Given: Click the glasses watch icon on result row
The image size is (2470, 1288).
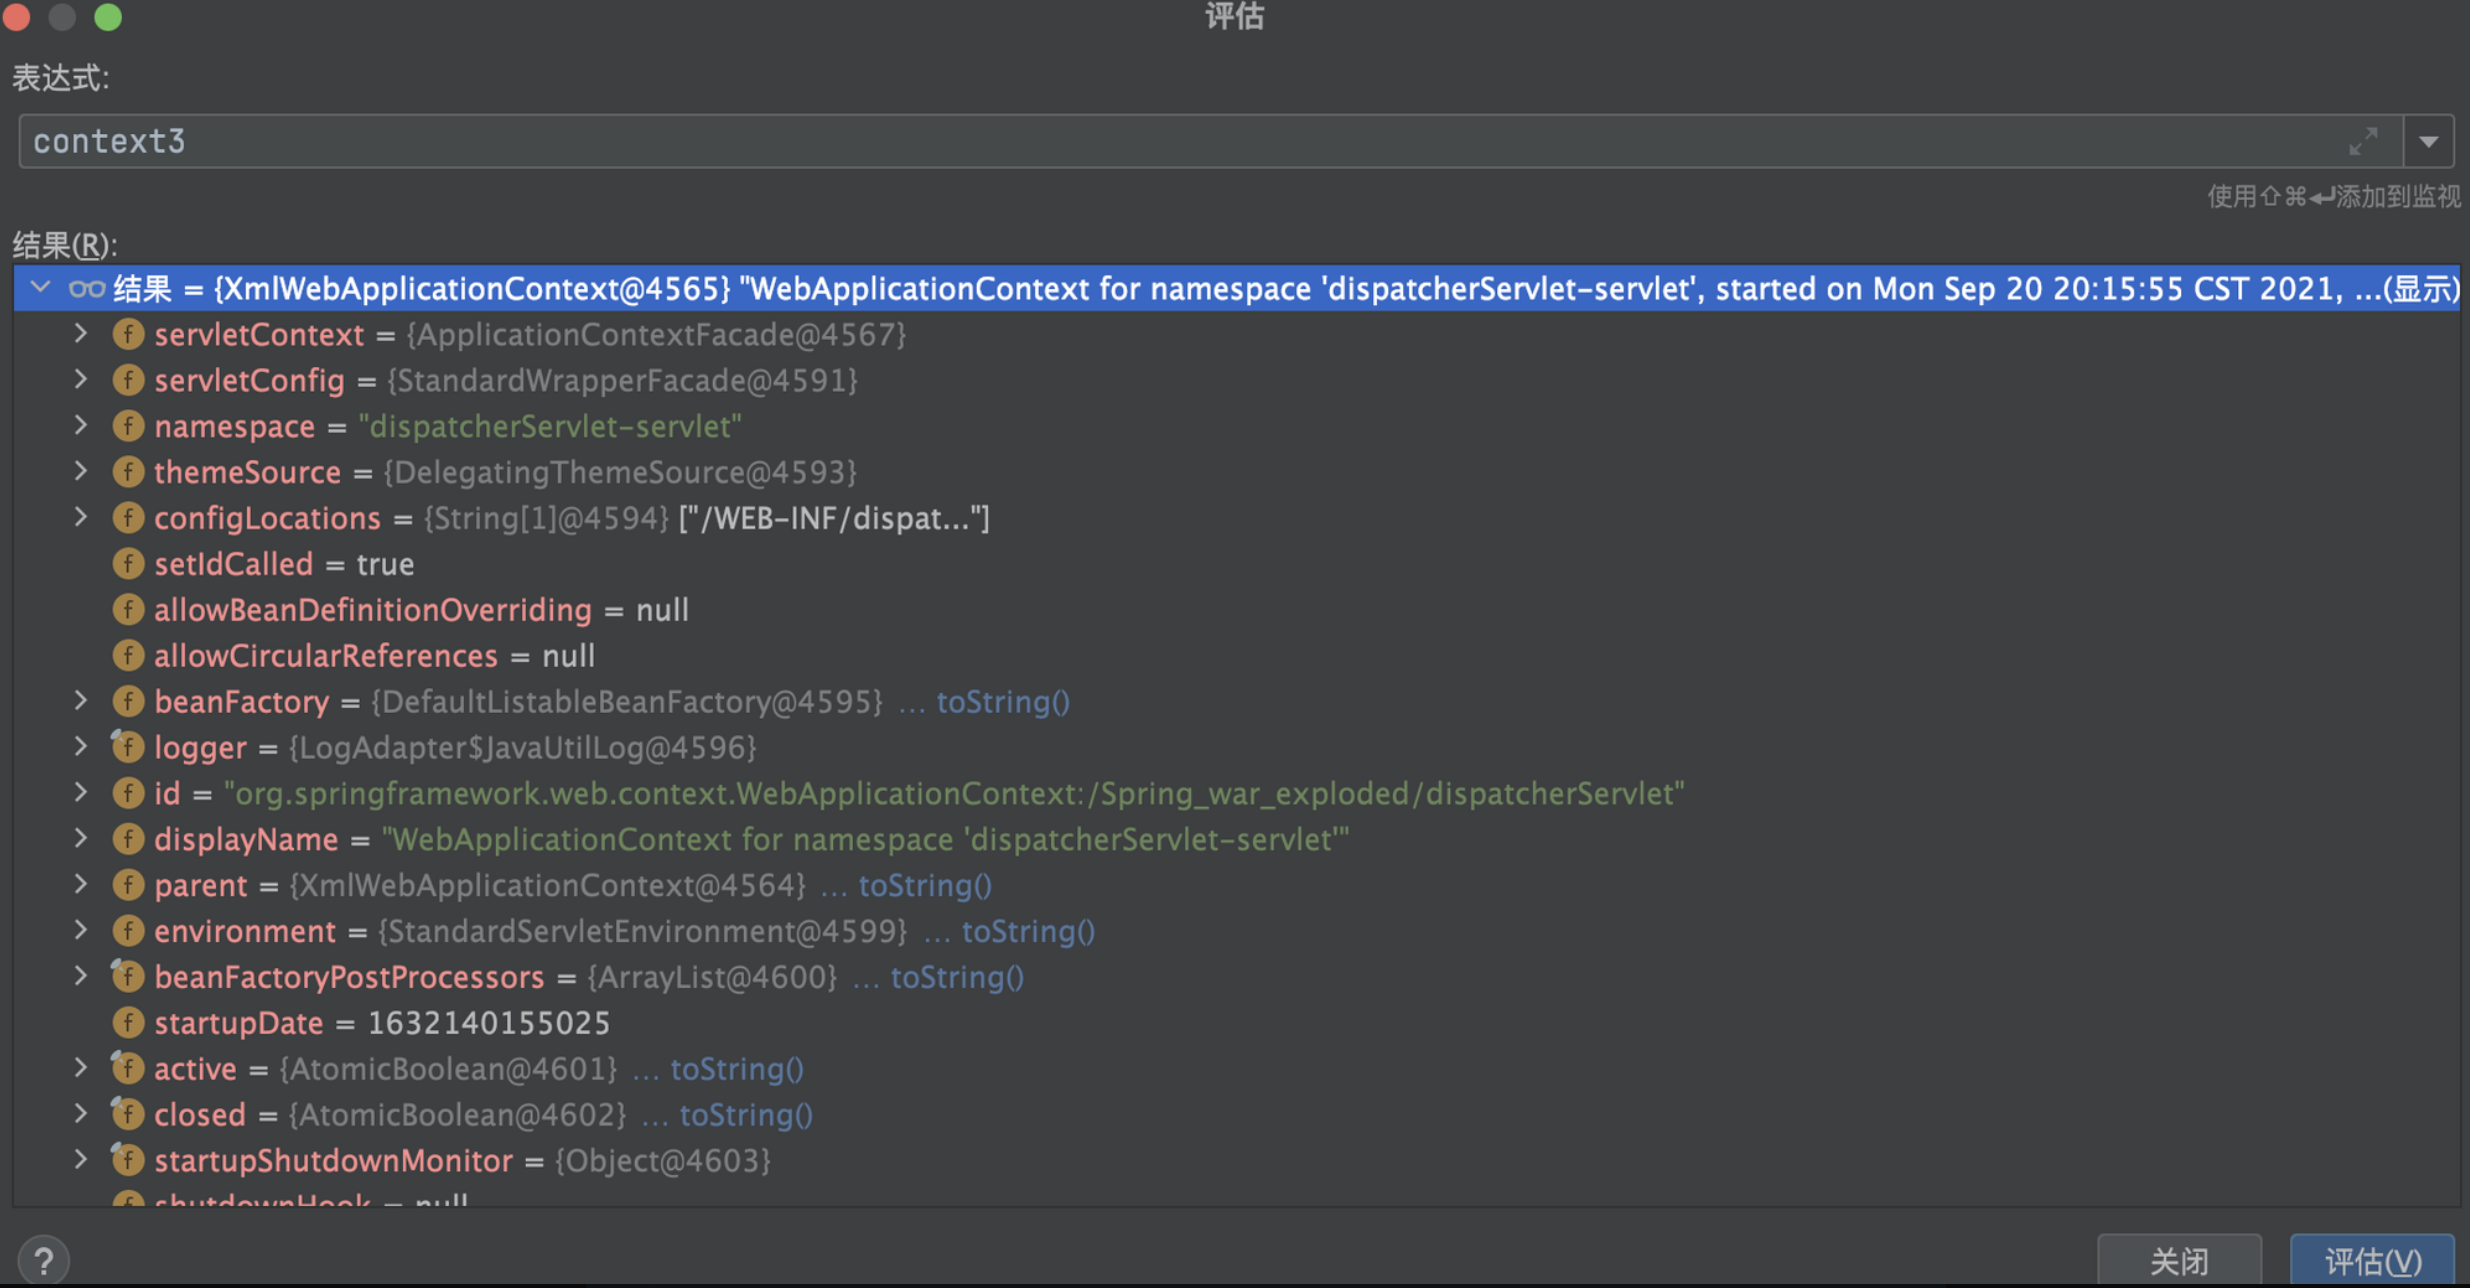Looking at the screenshot, I should pos(87,289).
